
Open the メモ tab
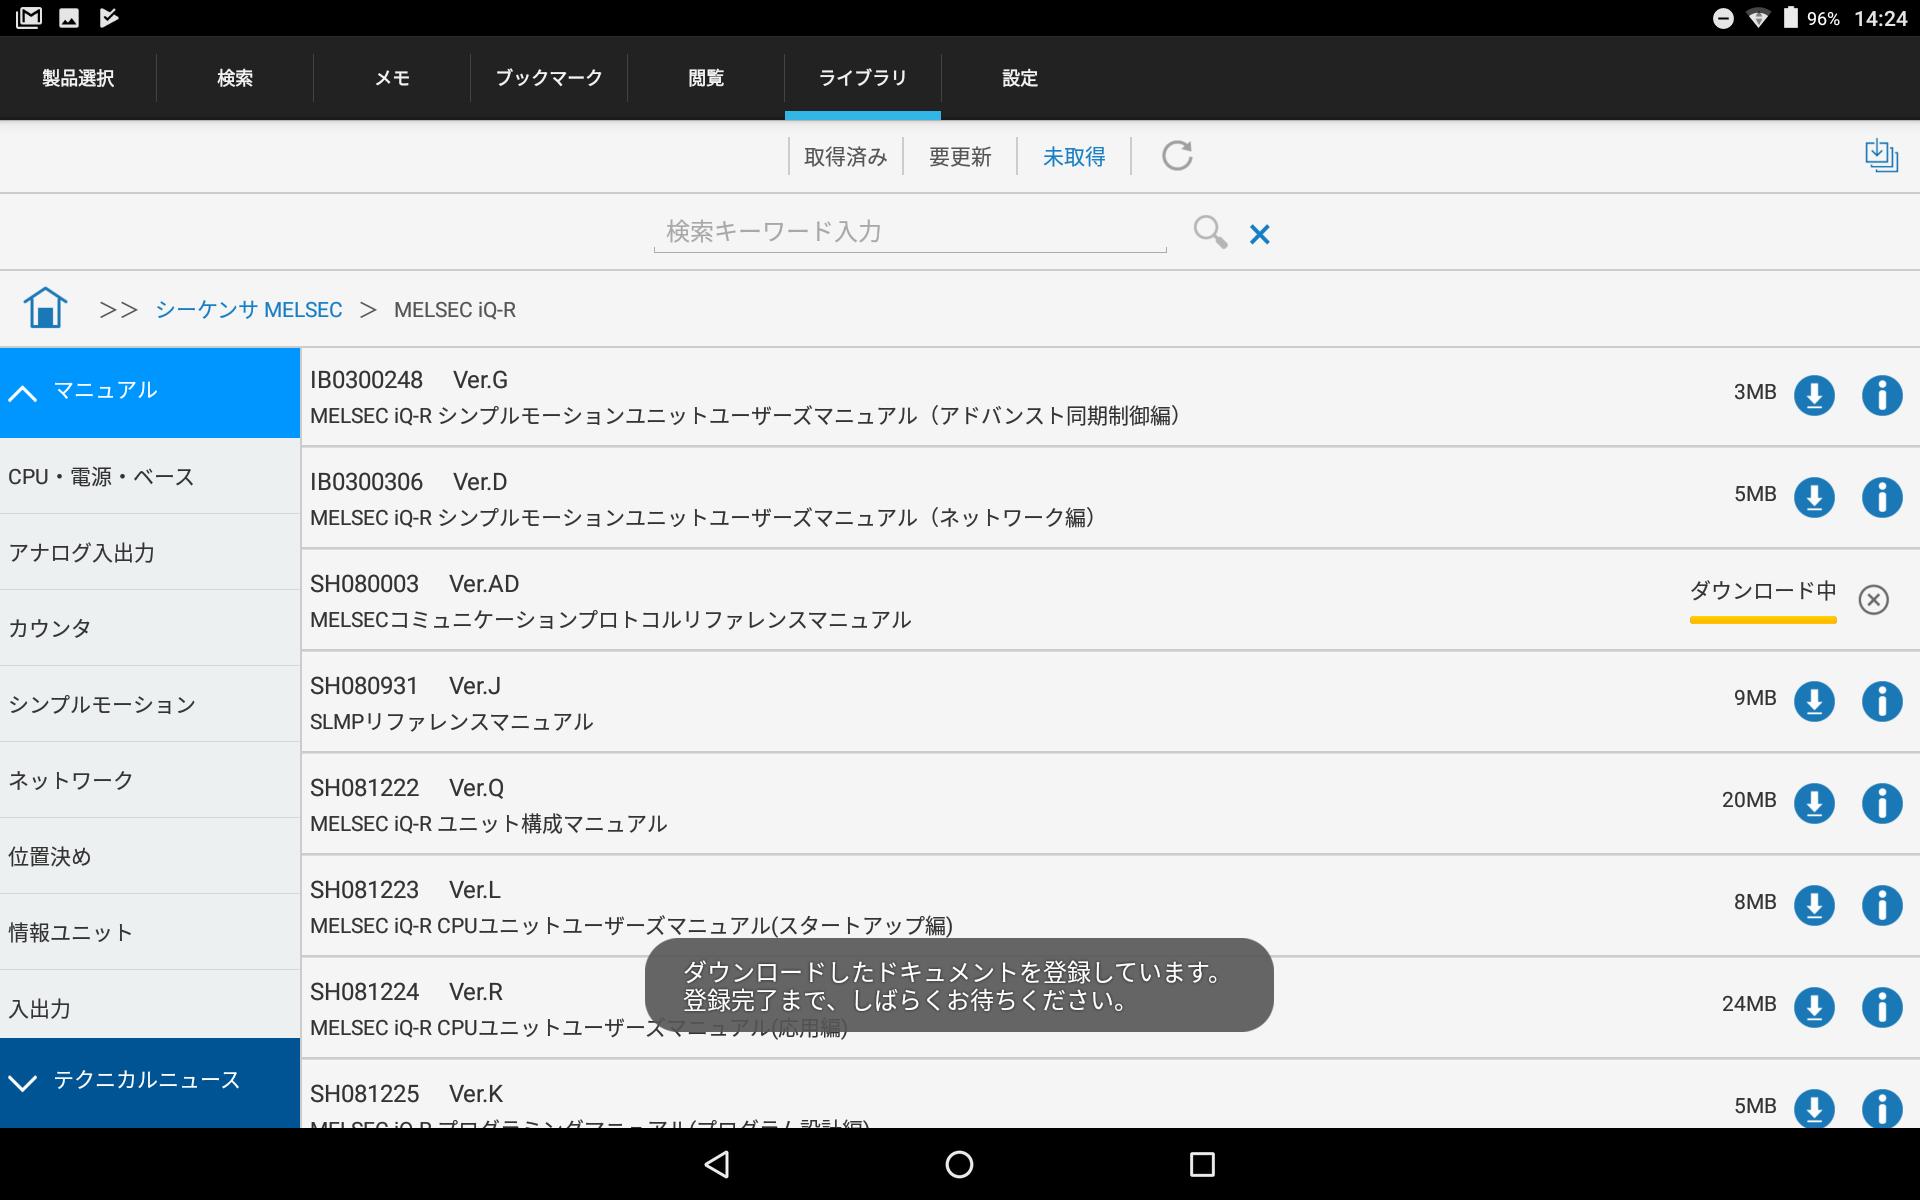(x=392, y=78)
